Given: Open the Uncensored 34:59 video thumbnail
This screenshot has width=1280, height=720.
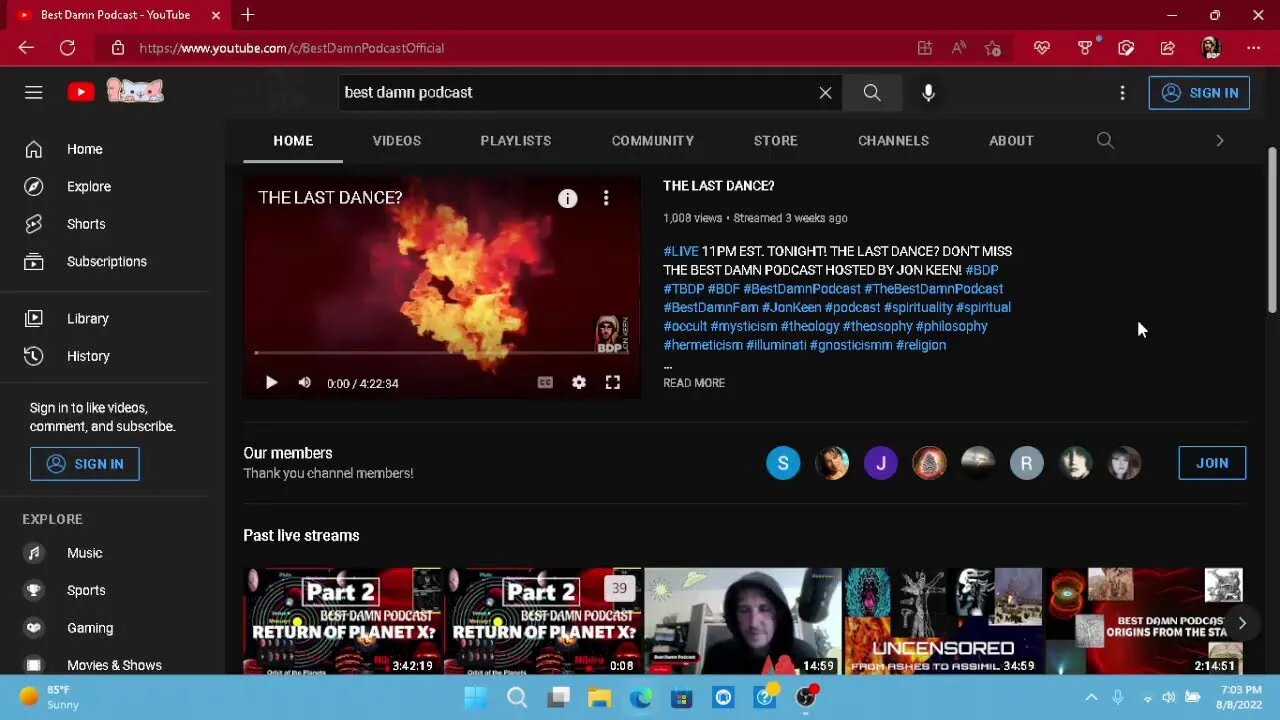Looking at the screenshot, I should click(x=943, y=621).
